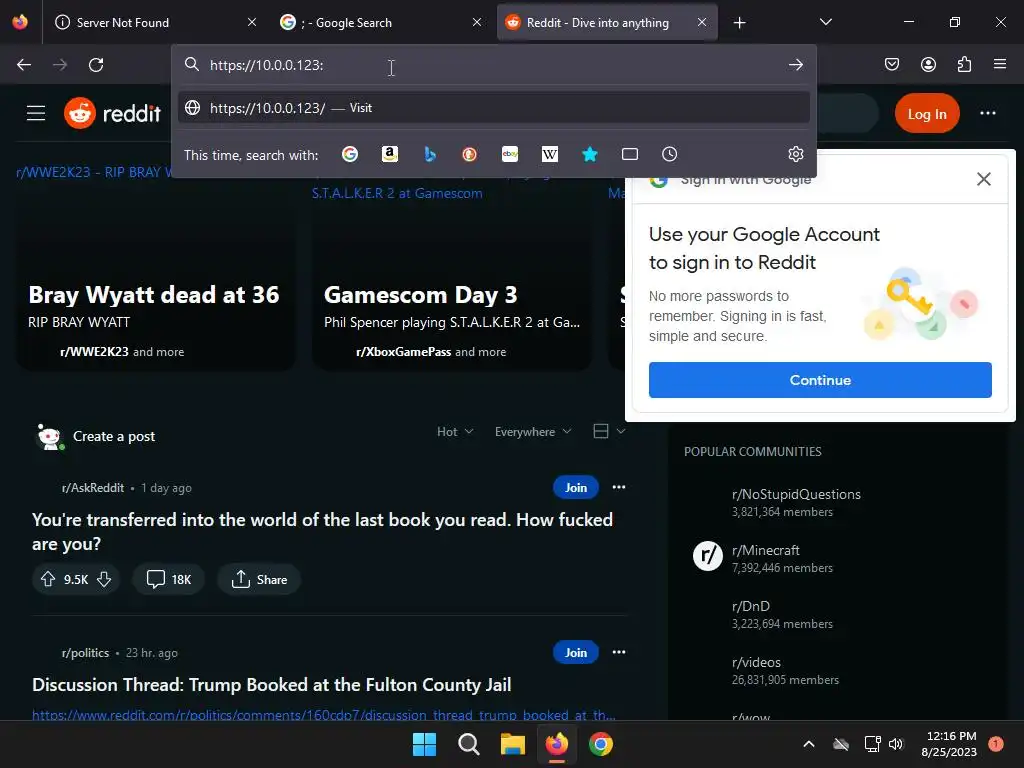1024x768 pixels.
Task: Open r/videos community link
Action: [x=756, y=662]
